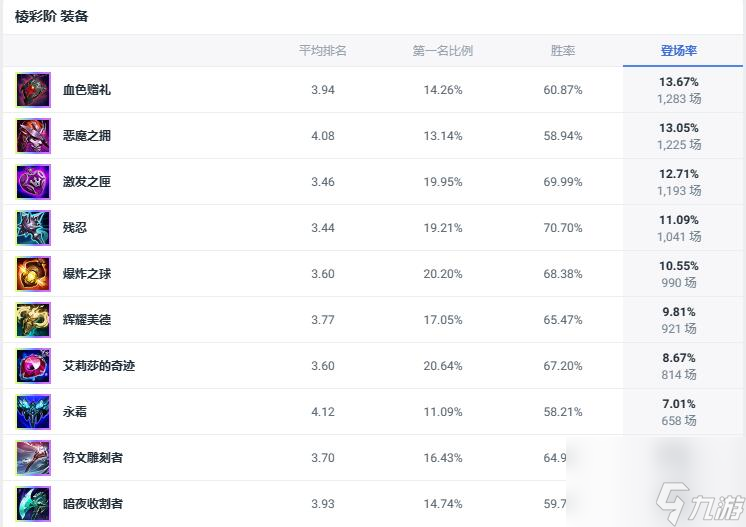Sort by 第一名比例 column header
Screen dimensions: 746x527
pos(442,50)
